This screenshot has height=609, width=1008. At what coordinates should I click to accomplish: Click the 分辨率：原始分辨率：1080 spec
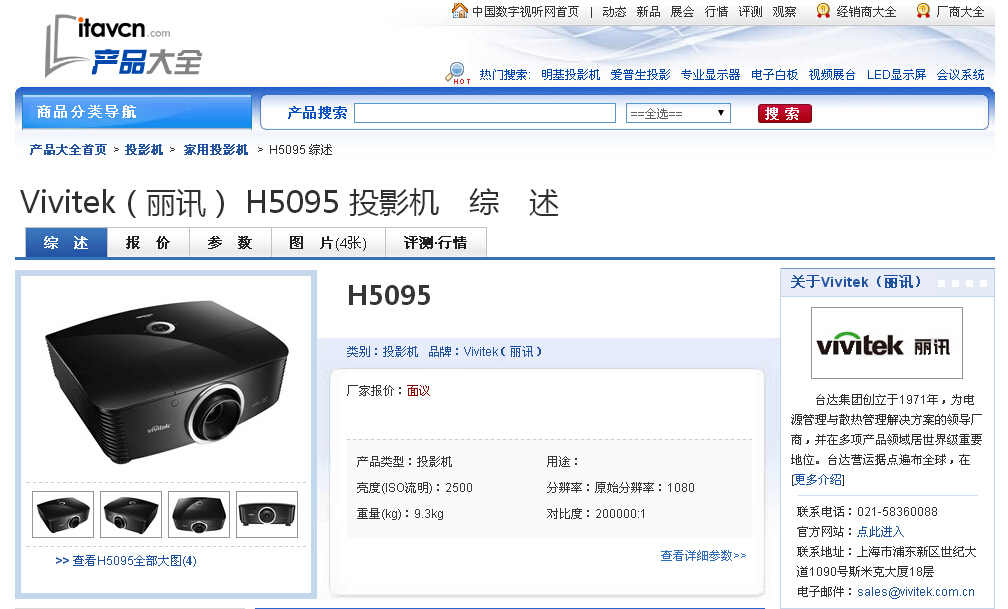click(620, 487)
